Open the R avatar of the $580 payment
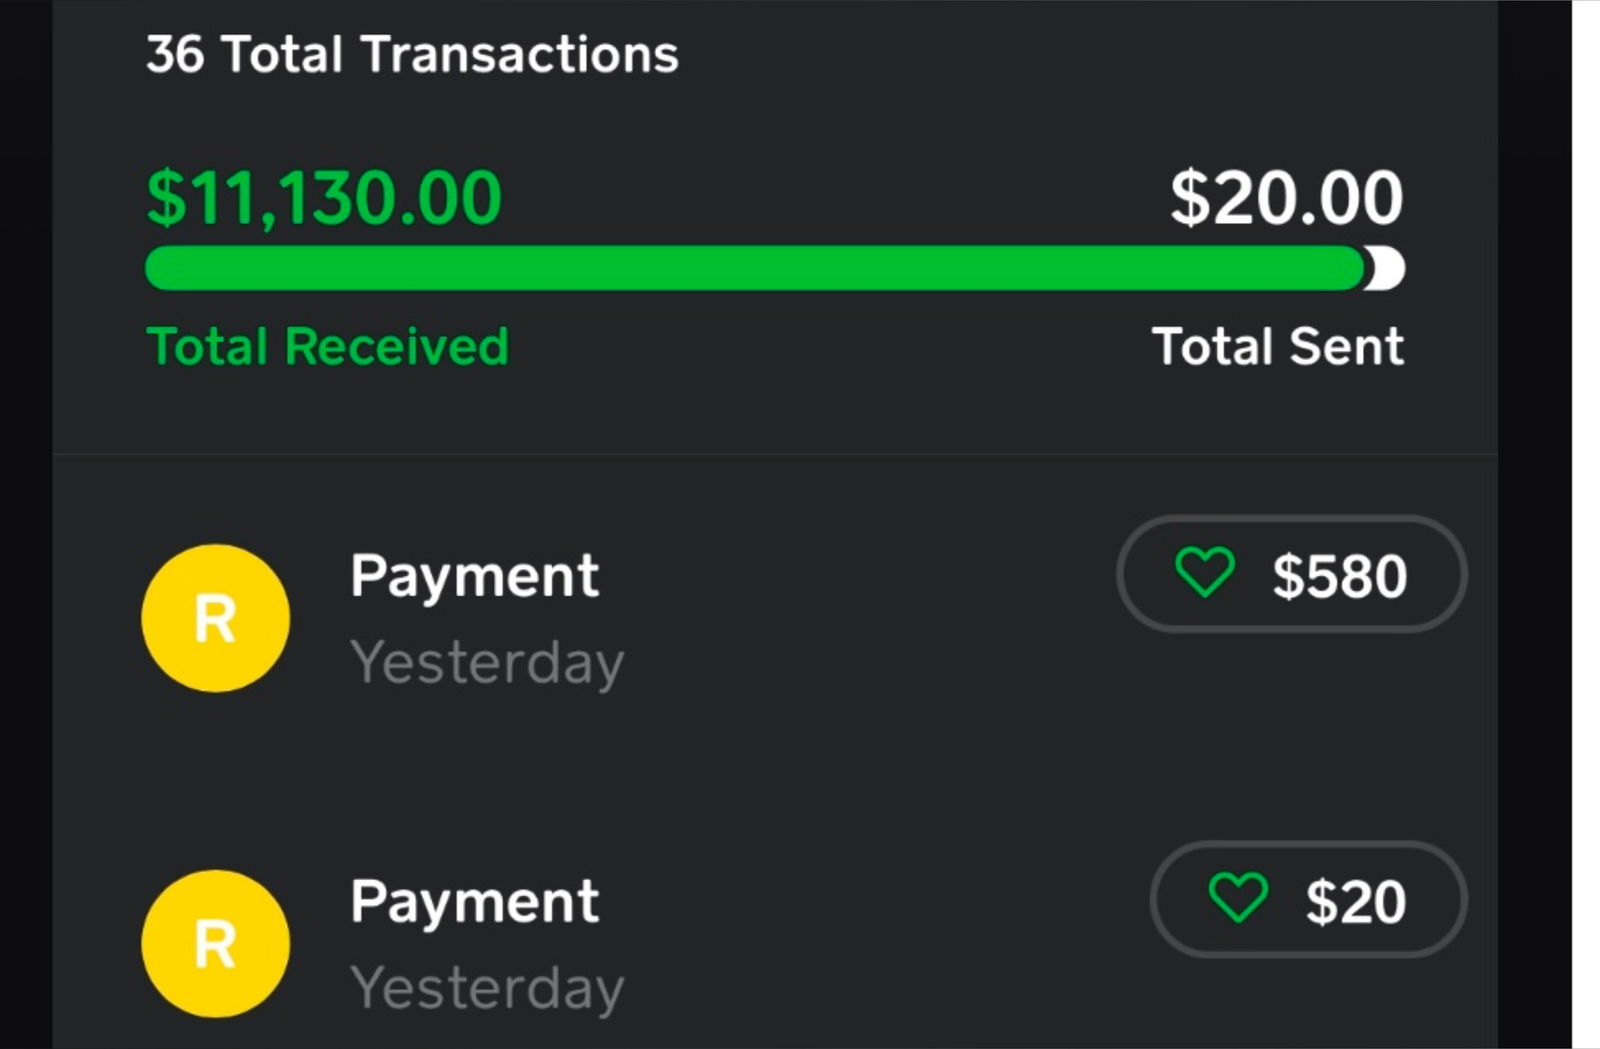Screen dimensions: 1600x1049 216,618
